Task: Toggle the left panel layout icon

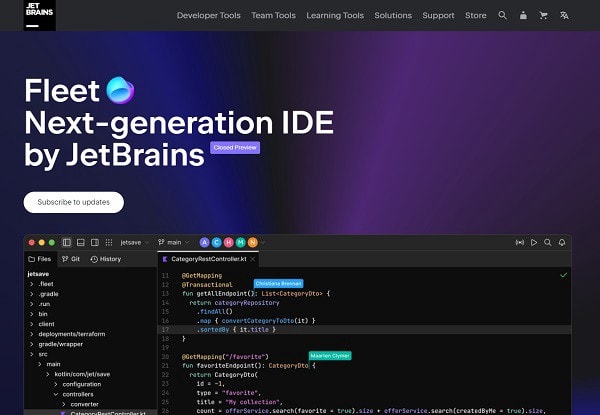Action: (x=67, y=242)
